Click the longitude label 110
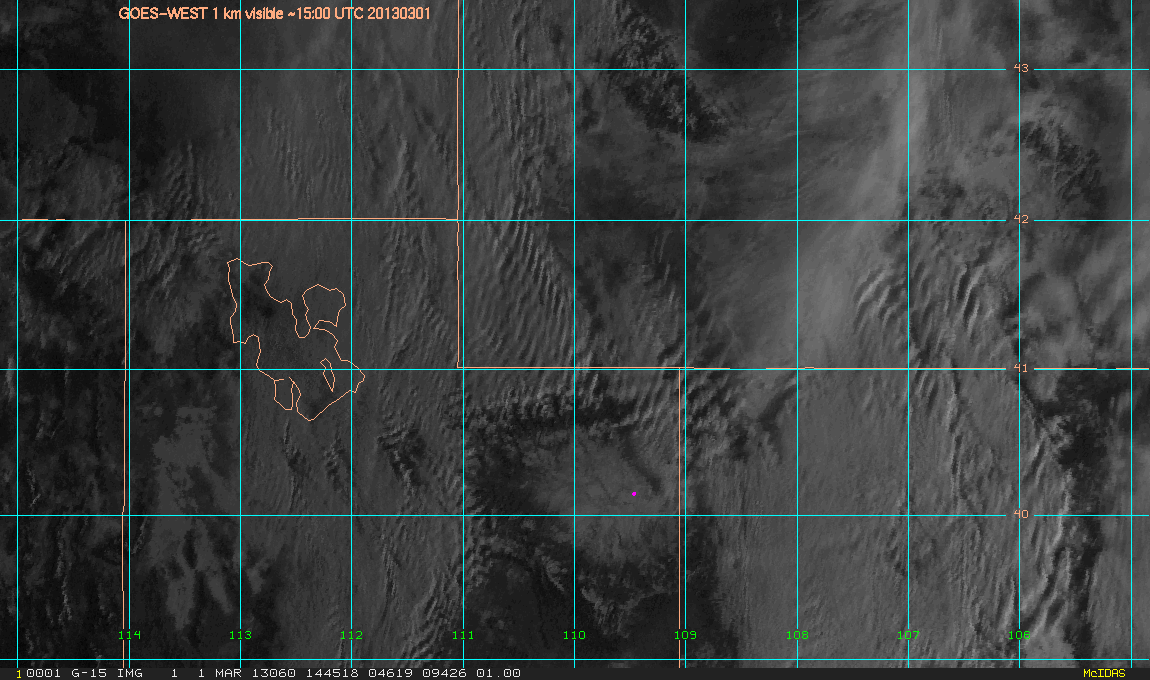Image resolution: width=1150 pixels, height=680 pixels. [574, 635]
